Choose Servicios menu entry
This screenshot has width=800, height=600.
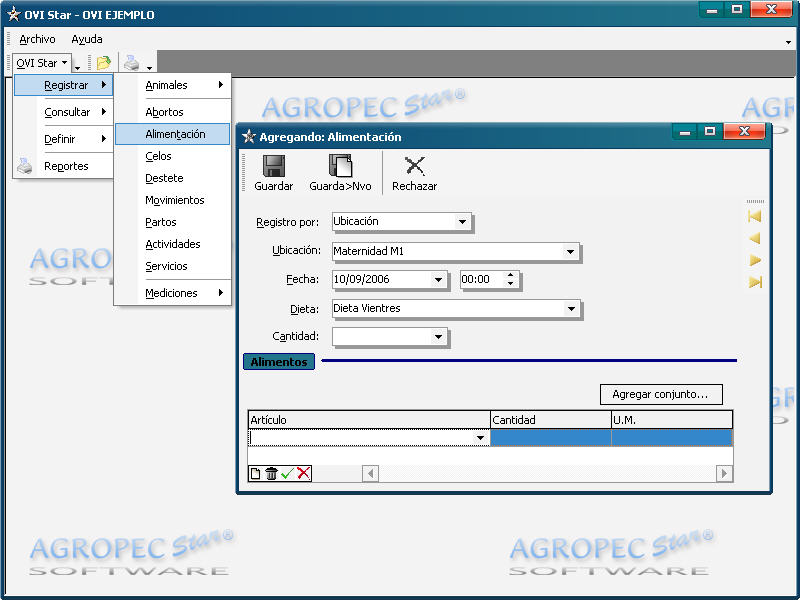click(173, 266)
